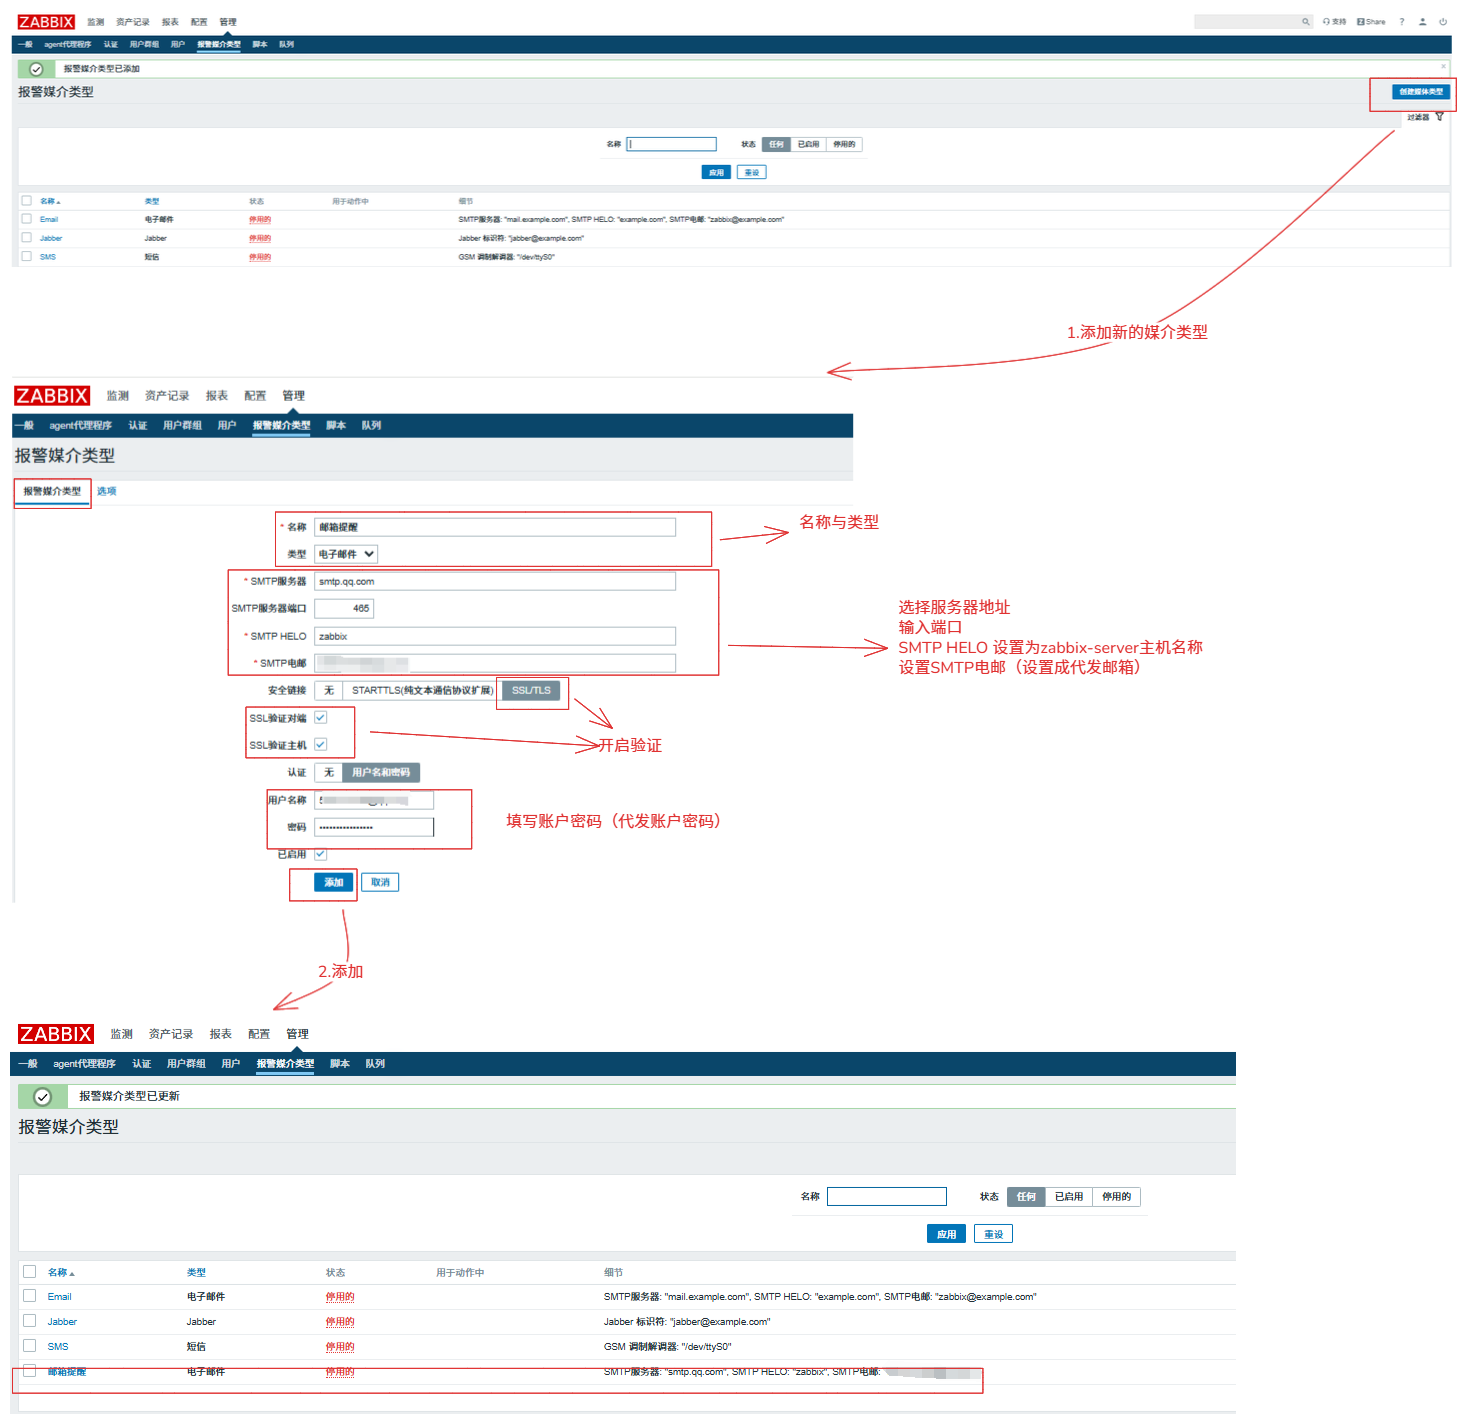Screen dimensions: 1466x1423
Task: Open the 配置 menu above the media type form
Action: coord(255,396)
